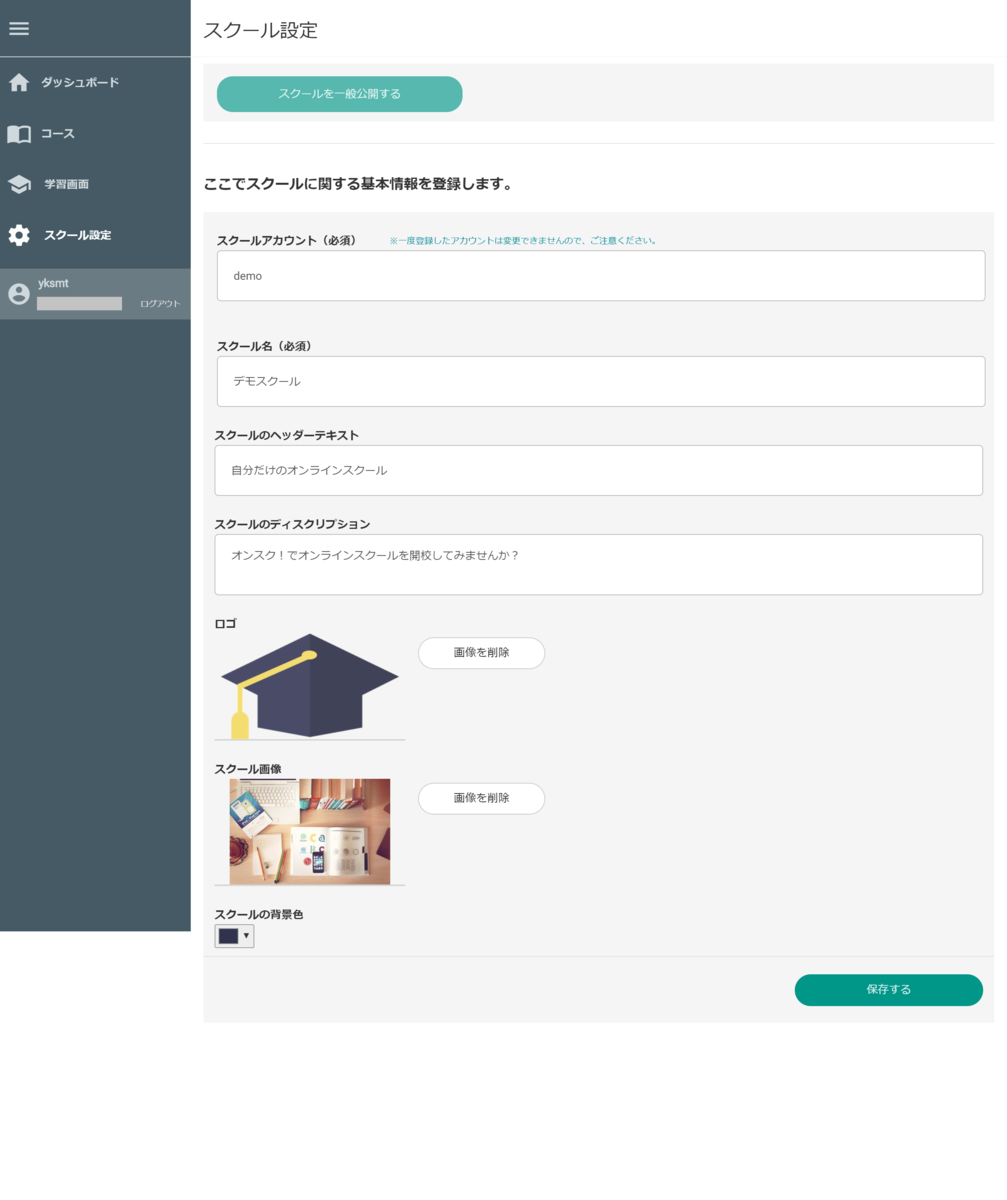This screenshot has width=1007, height=1200.
Task: Open the hamburger menu icon
Action: (19, 28)
